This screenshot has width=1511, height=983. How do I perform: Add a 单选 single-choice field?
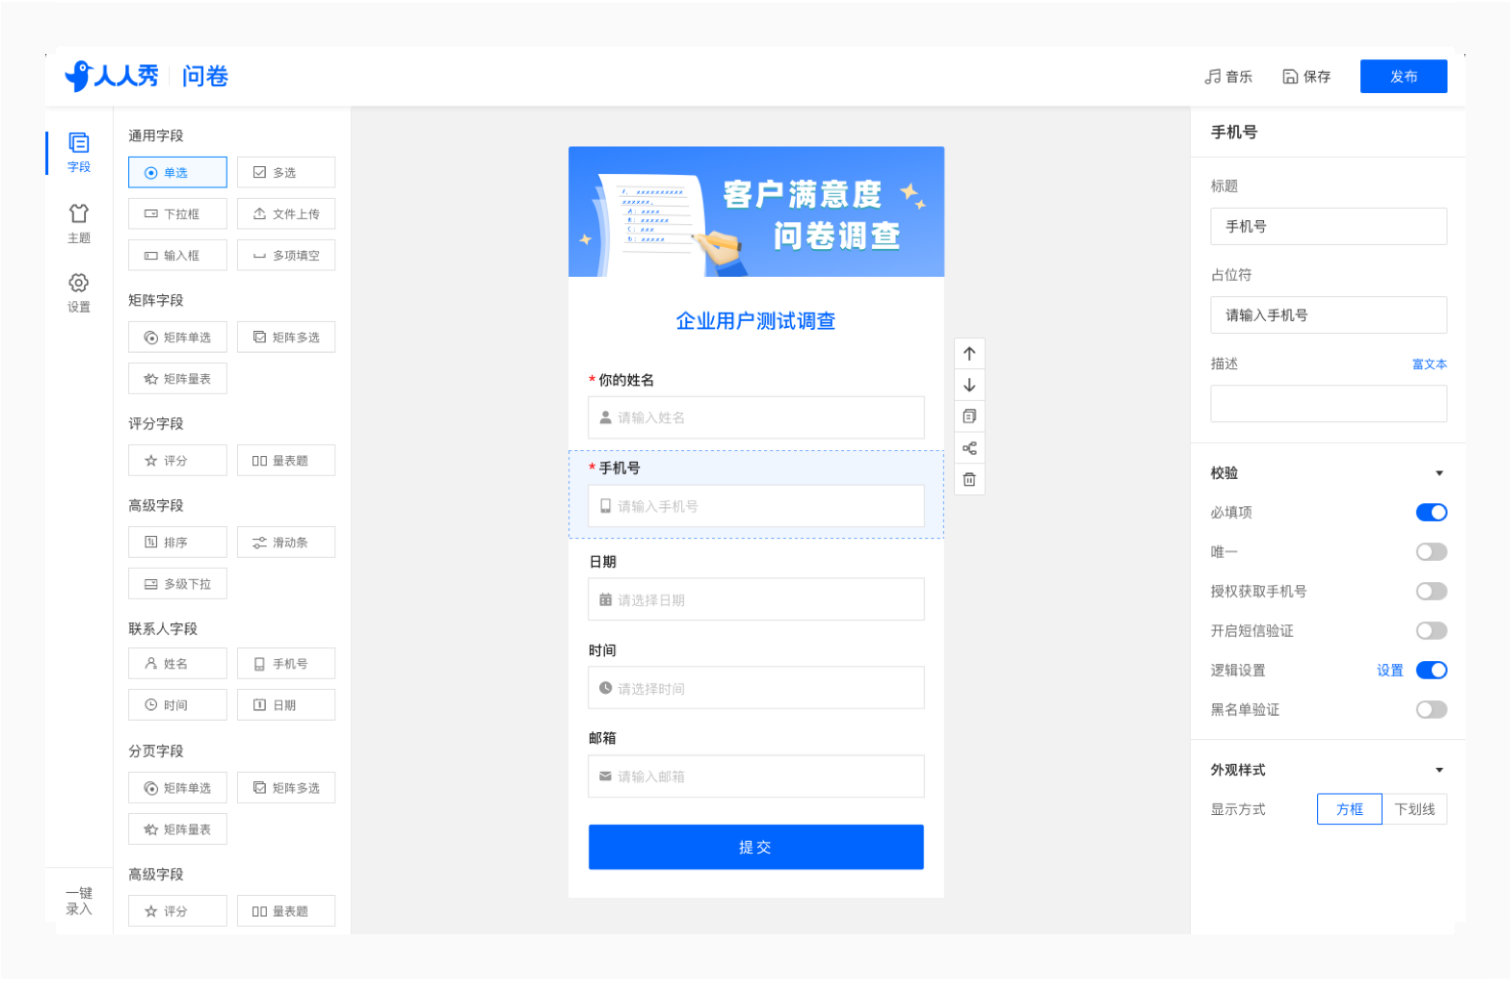click(x=177, y=172)
